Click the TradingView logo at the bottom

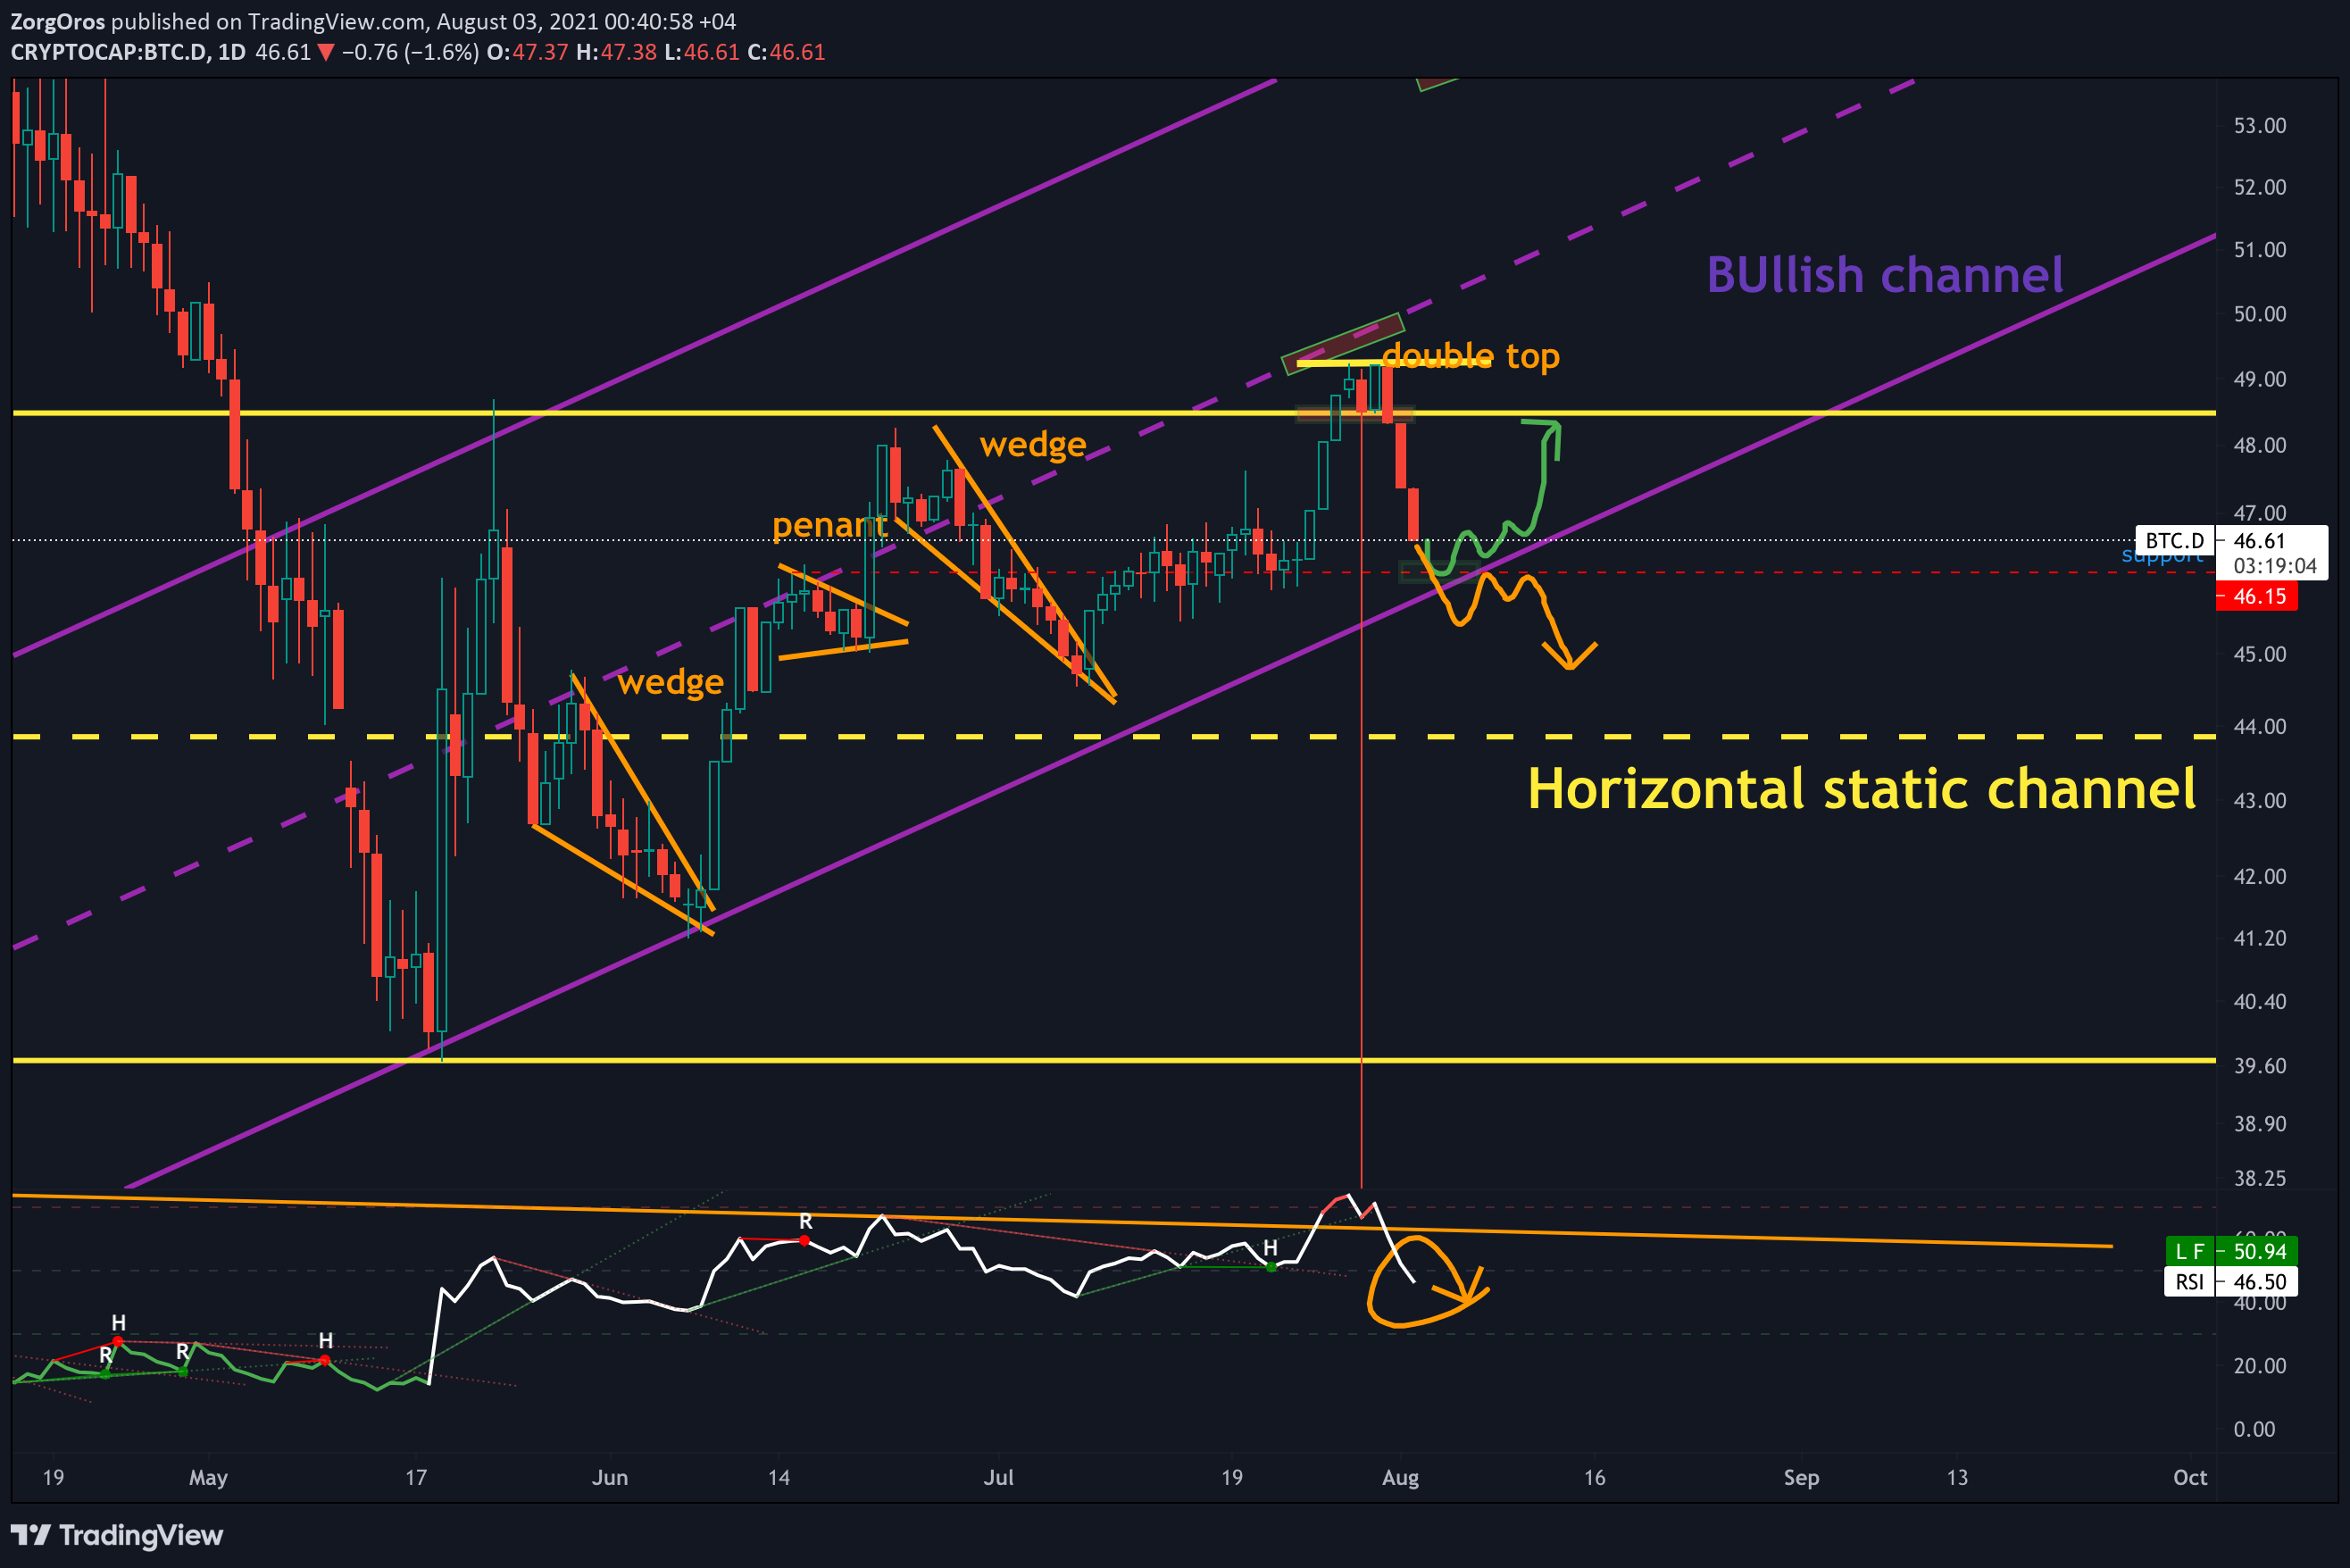117,1535
